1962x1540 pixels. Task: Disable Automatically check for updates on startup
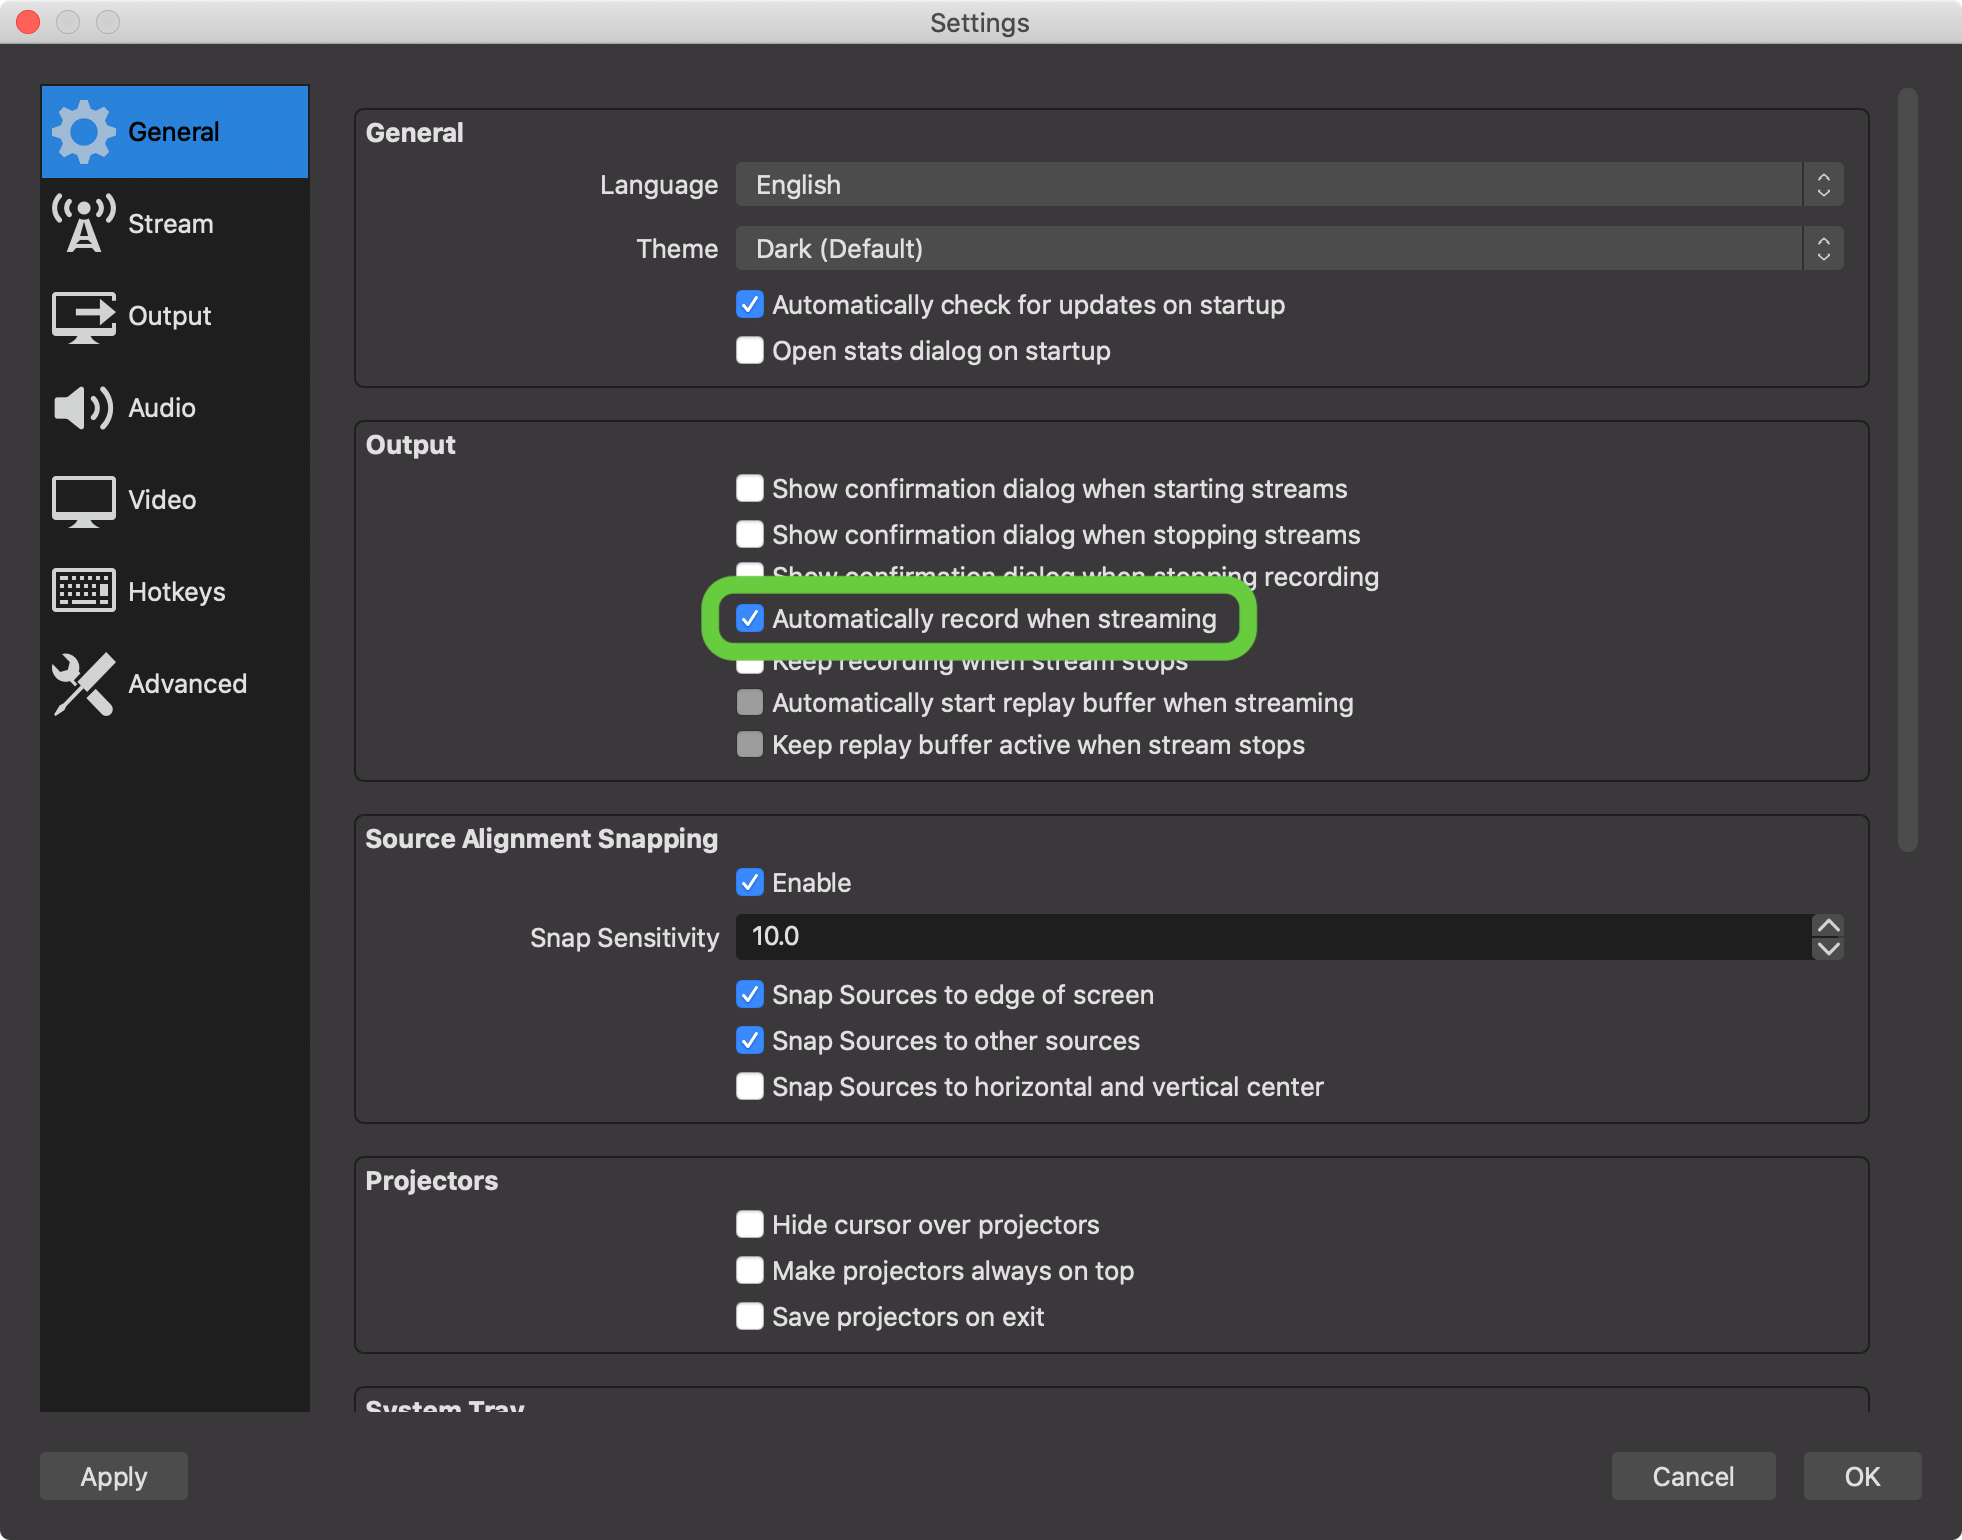coord(750,304)
